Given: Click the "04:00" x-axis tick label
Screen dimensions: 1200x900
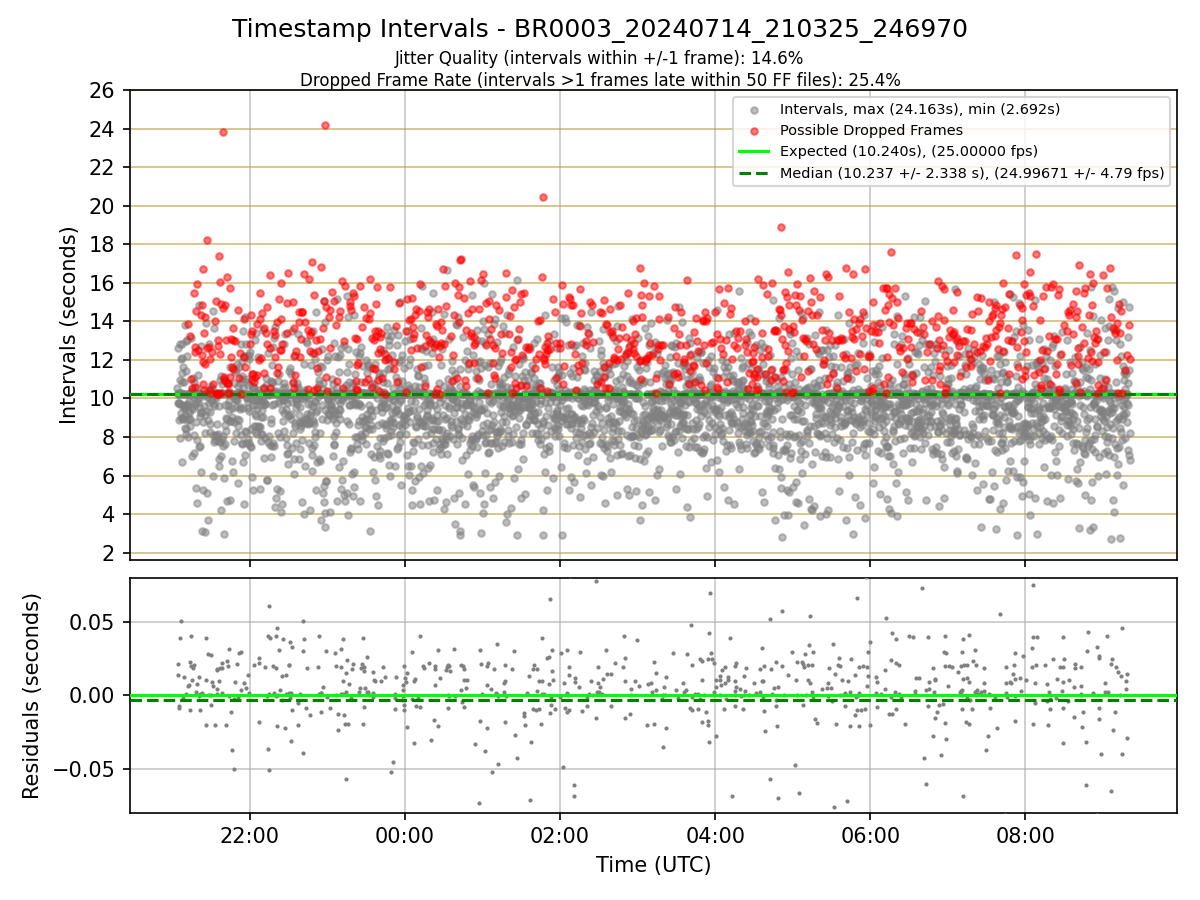Looking at the screenshot, I should click(x=714, y=834).
